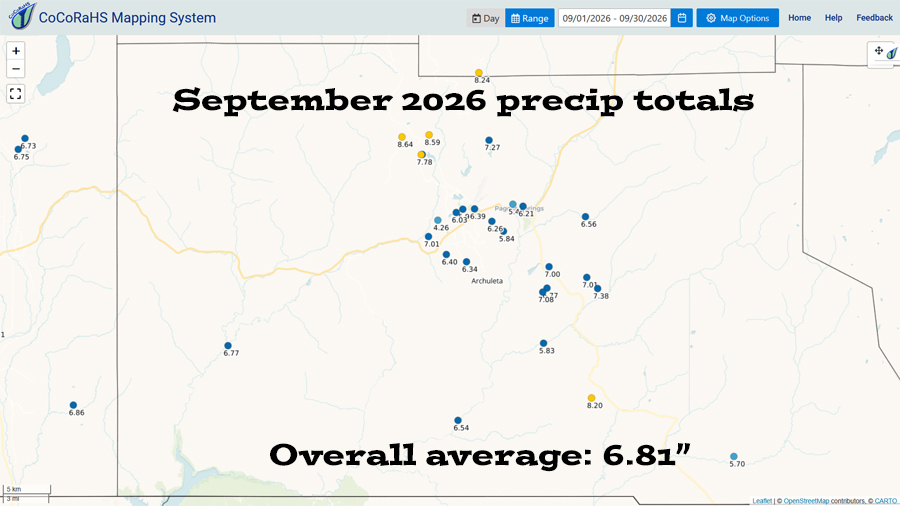This screenshot has width=900, height=506.
Task: Open the Help page
Action: pos(833,18)
